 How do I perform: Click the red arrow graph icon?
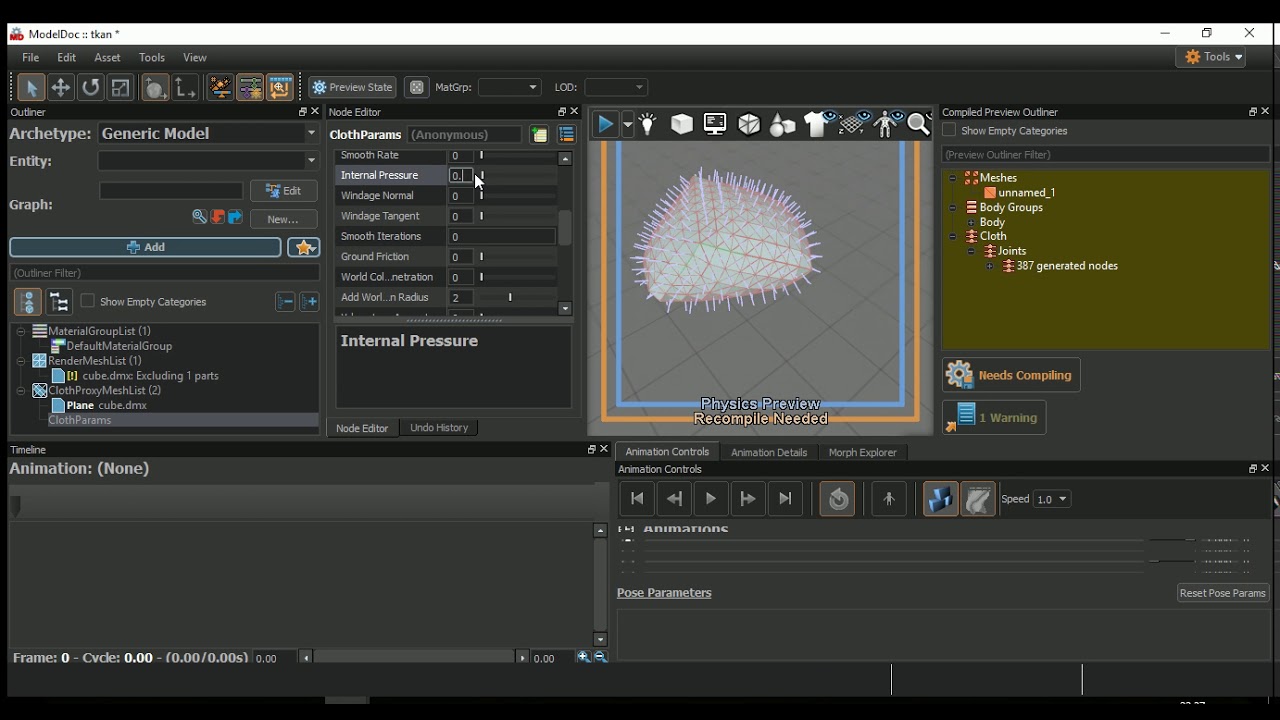coord(217,217)
